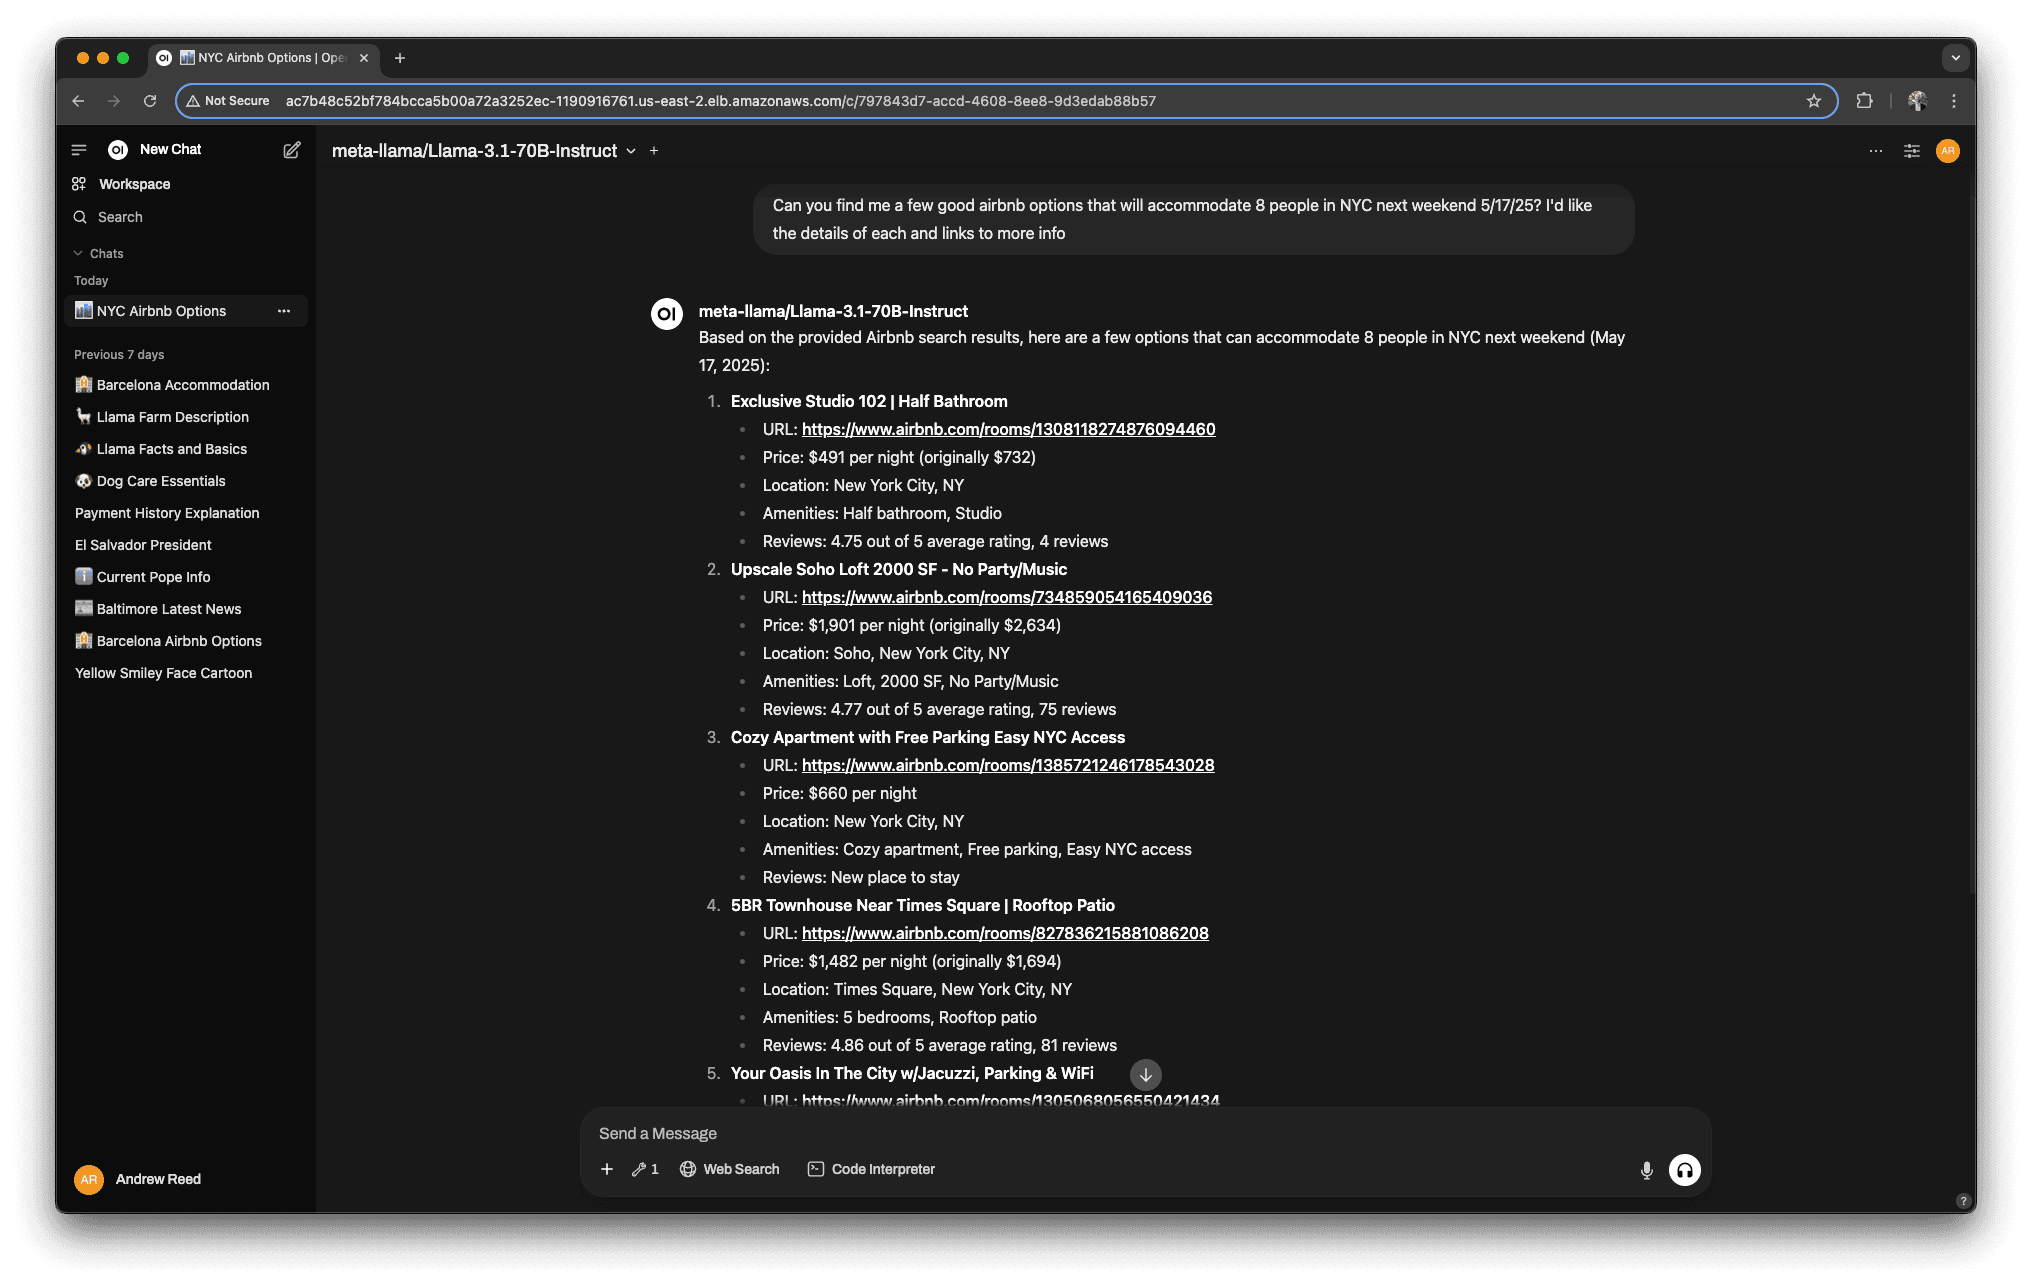Open the Baltimore Latest News chat
This screenshot has height=1287, width=2032.
coord(186,609)
